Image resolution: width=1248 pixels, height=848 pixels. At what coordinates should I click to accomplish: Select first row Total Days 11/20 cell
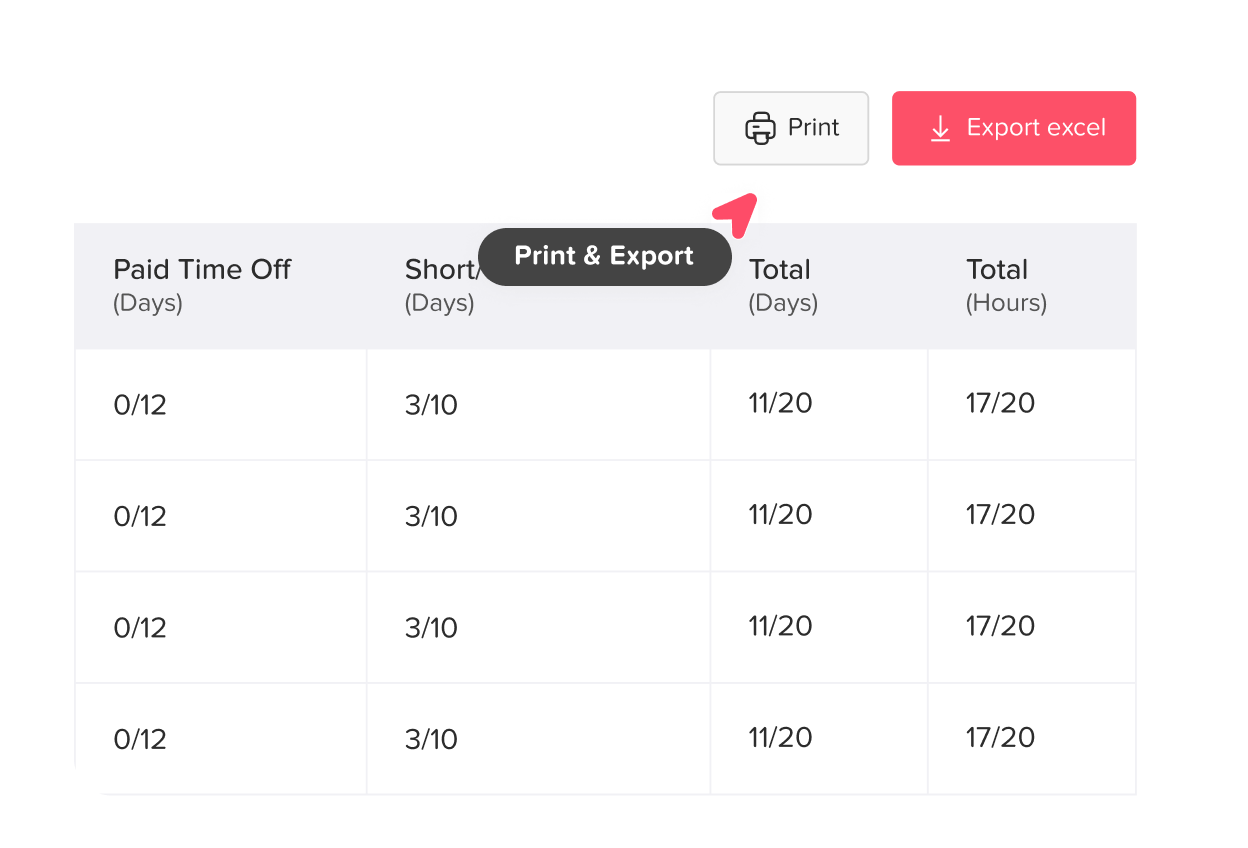pyautogui.click(x=780, y=403)
